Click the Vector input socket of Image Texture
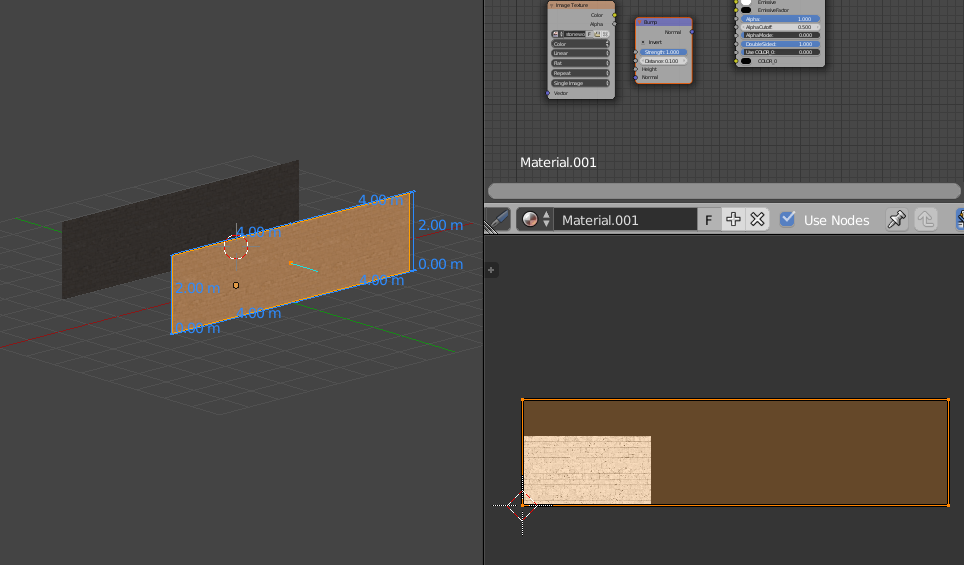The width and height of the screenshot is (964, 565). point(548,93)
